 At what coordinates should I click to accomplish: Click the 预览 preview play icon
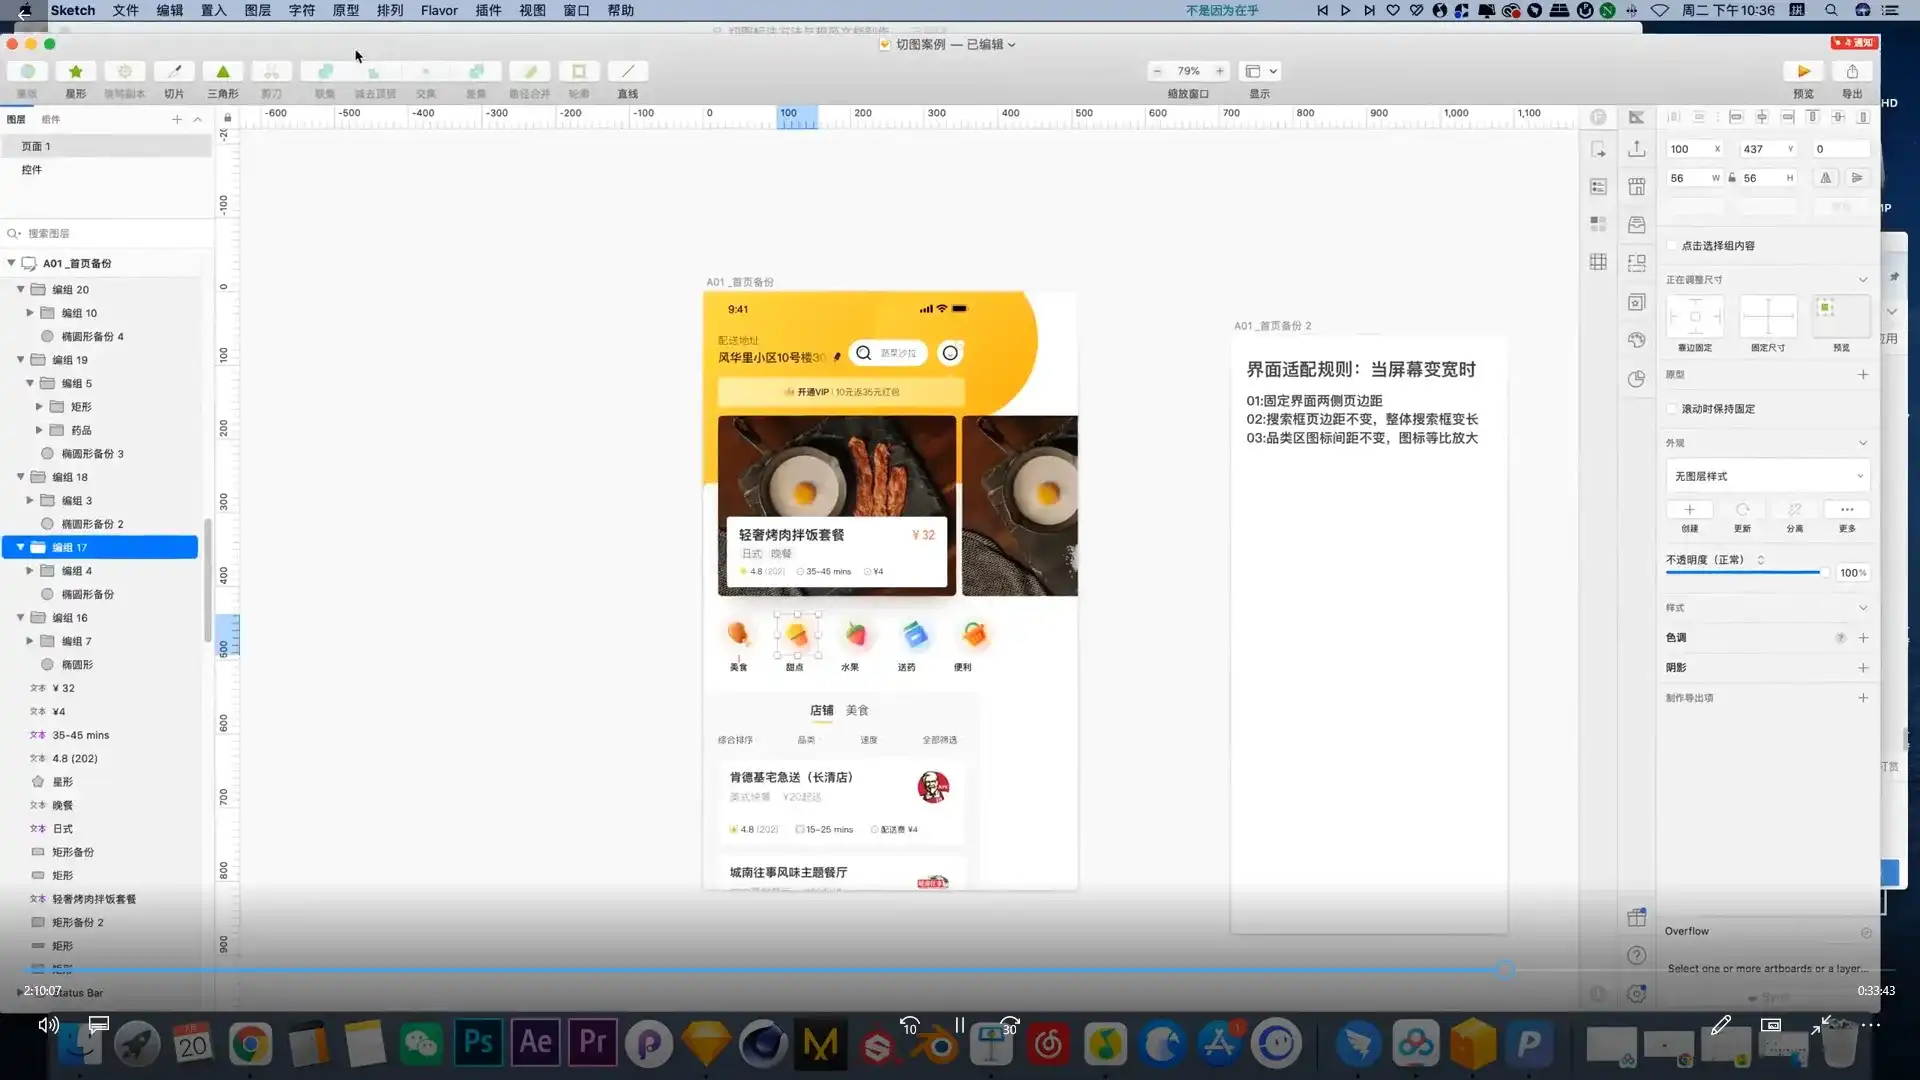1803,71
